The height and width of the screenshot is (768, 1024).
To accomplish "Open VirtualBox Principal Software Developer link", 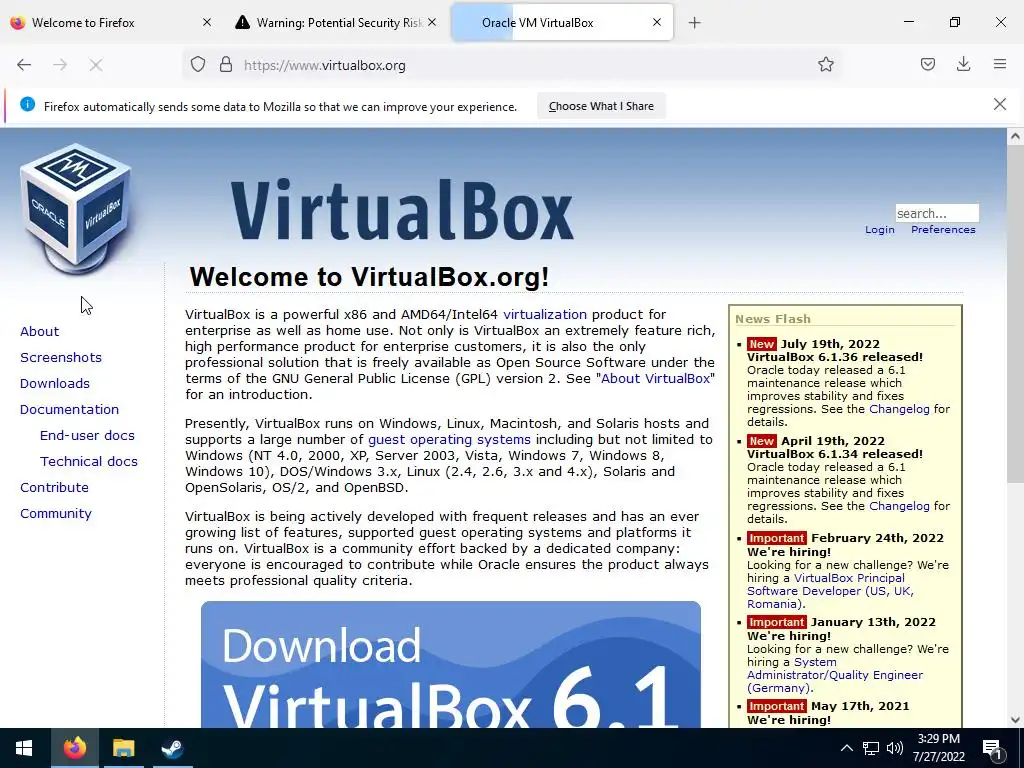I will [x=830, y=591].
